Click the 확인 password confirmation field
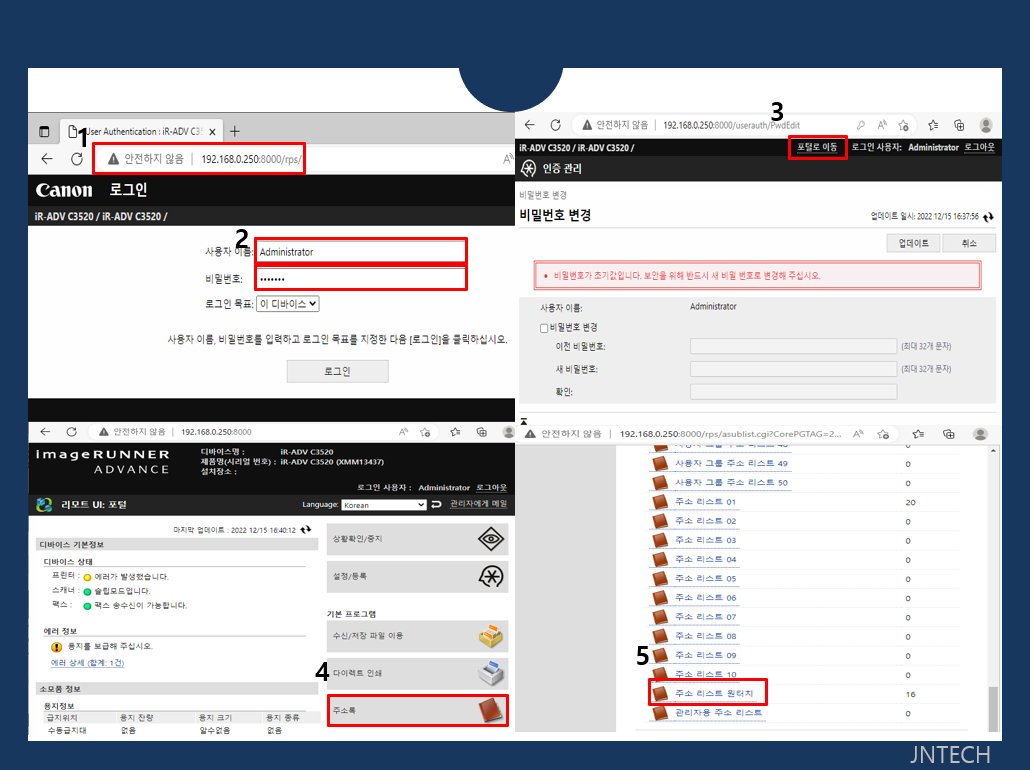This screenshot has width=1030, height=770. tap(793, 392)
